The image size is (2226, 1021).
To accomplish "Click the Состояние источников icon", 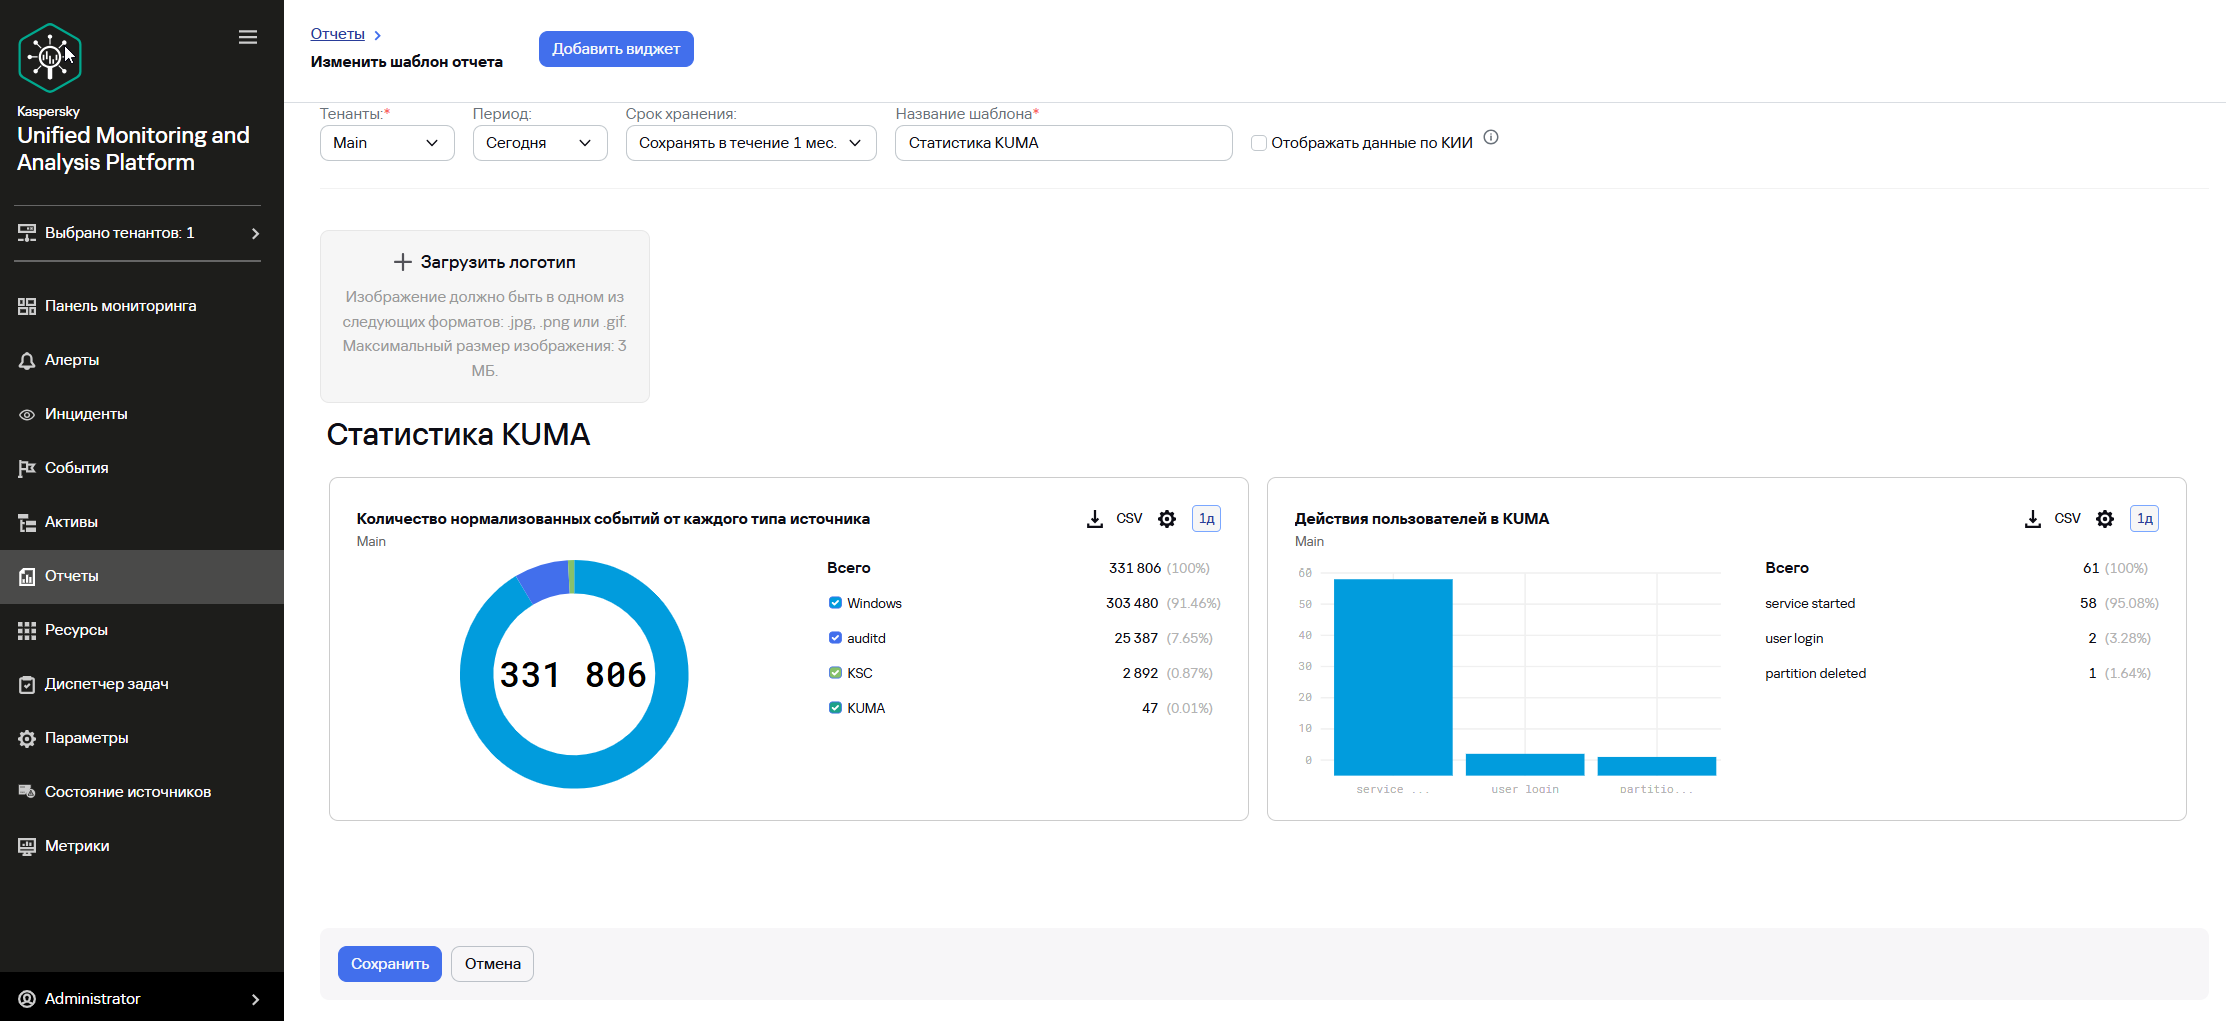I will [27, 792].
